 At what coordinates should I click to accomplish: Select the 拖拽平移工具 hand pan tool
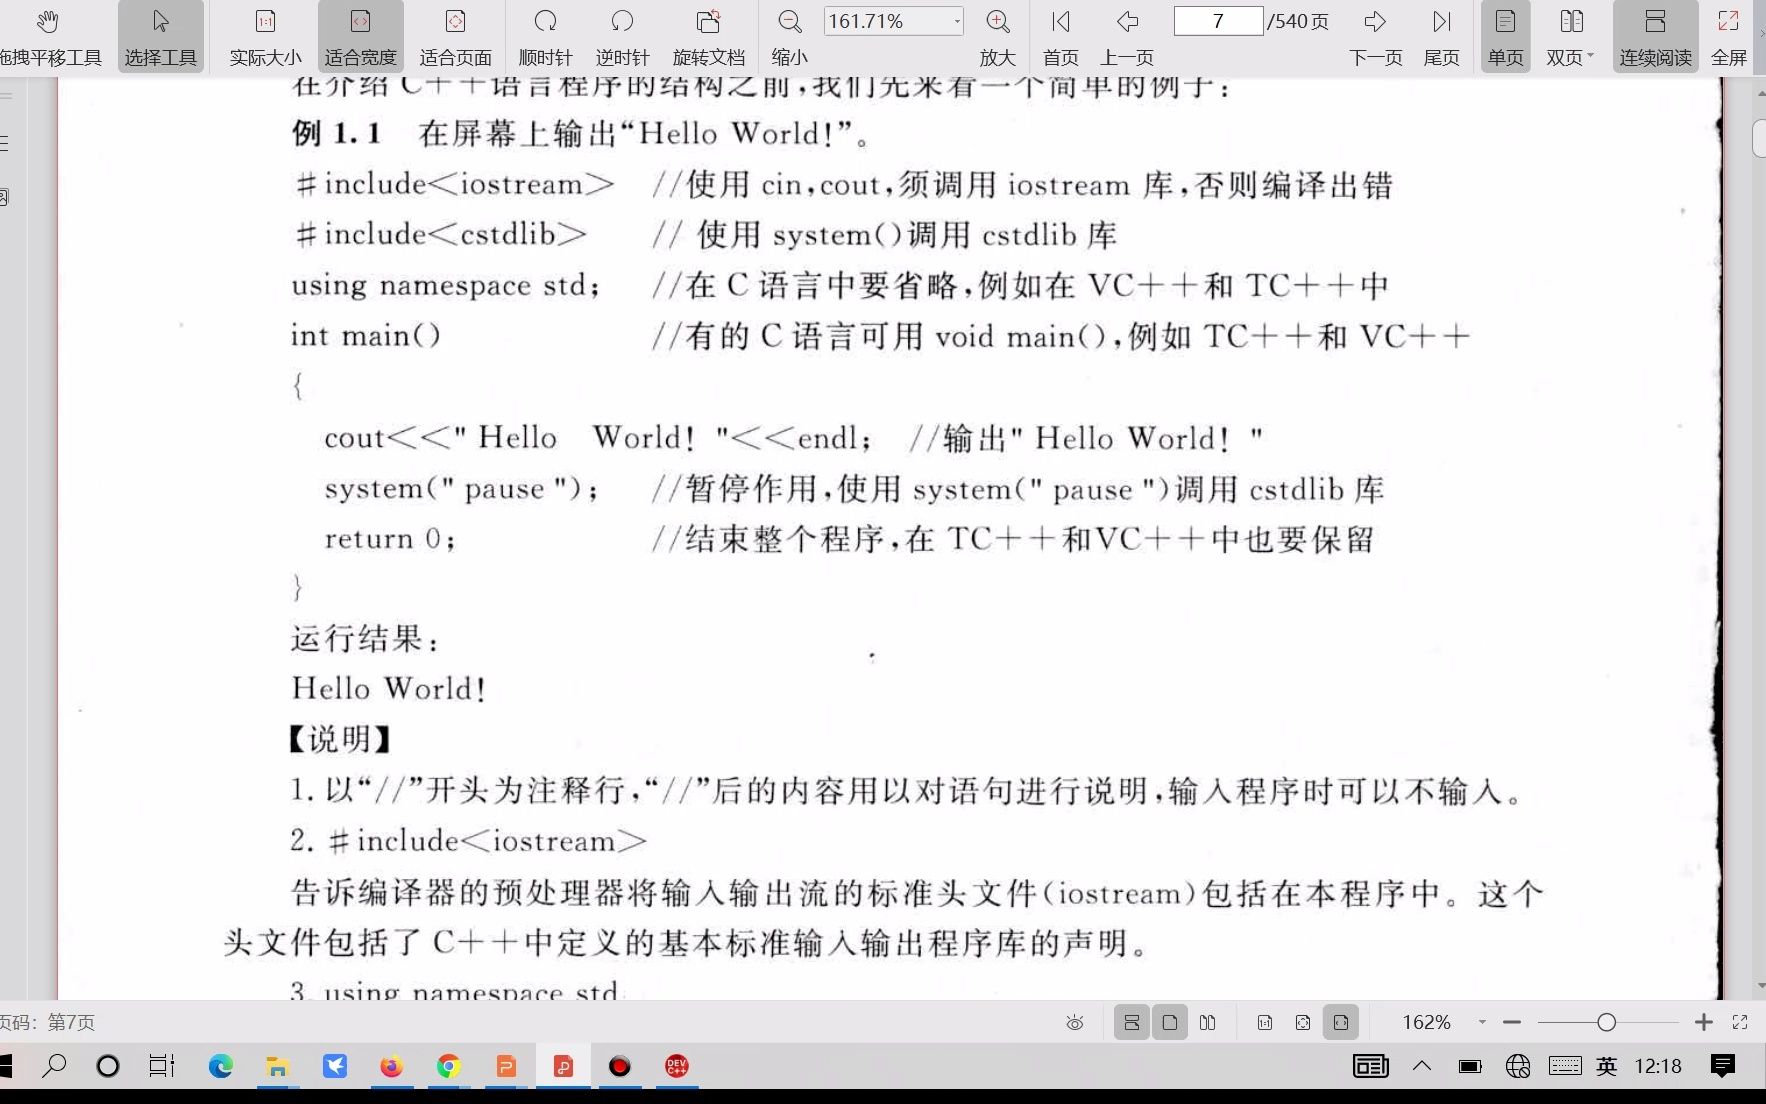tap(50, 37)
